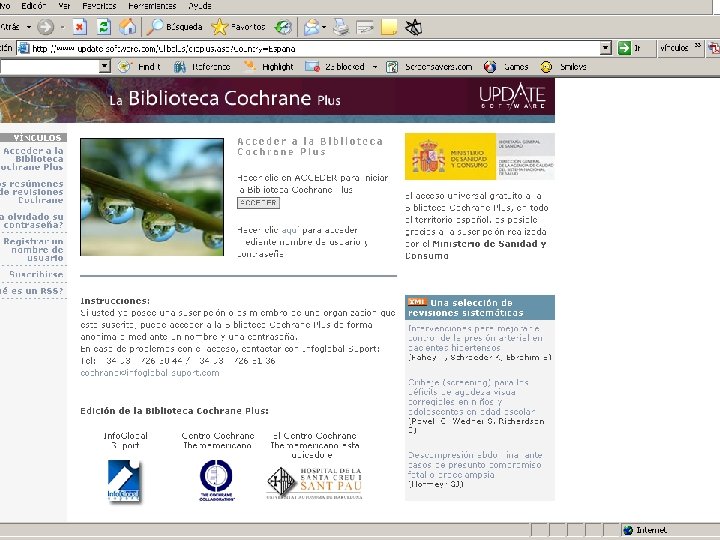Open Screensavers.com toolbar link
This screenshot has height=540, width=720.
point(429,67)
